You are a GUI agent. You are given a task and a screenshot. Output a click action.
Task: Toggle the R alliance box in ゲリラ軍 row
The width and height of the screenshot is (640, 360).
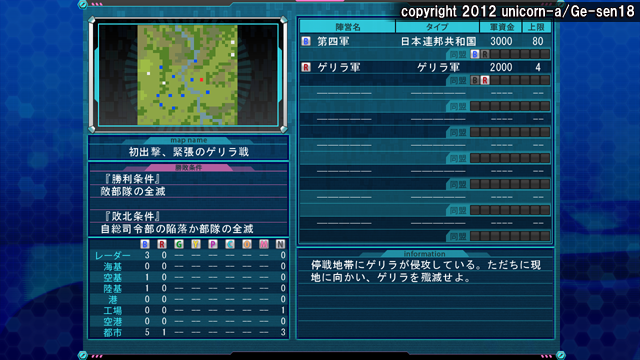(485, 80)
